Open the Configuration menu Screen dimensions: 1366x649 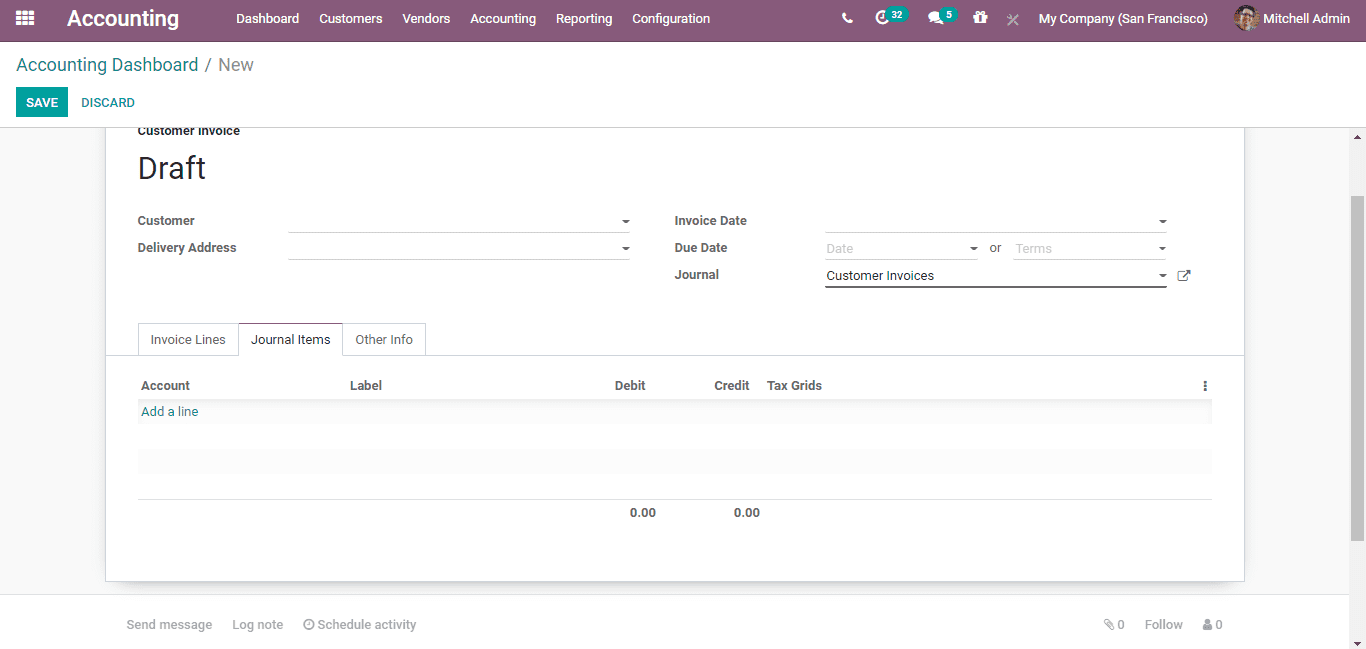[670, 18]
